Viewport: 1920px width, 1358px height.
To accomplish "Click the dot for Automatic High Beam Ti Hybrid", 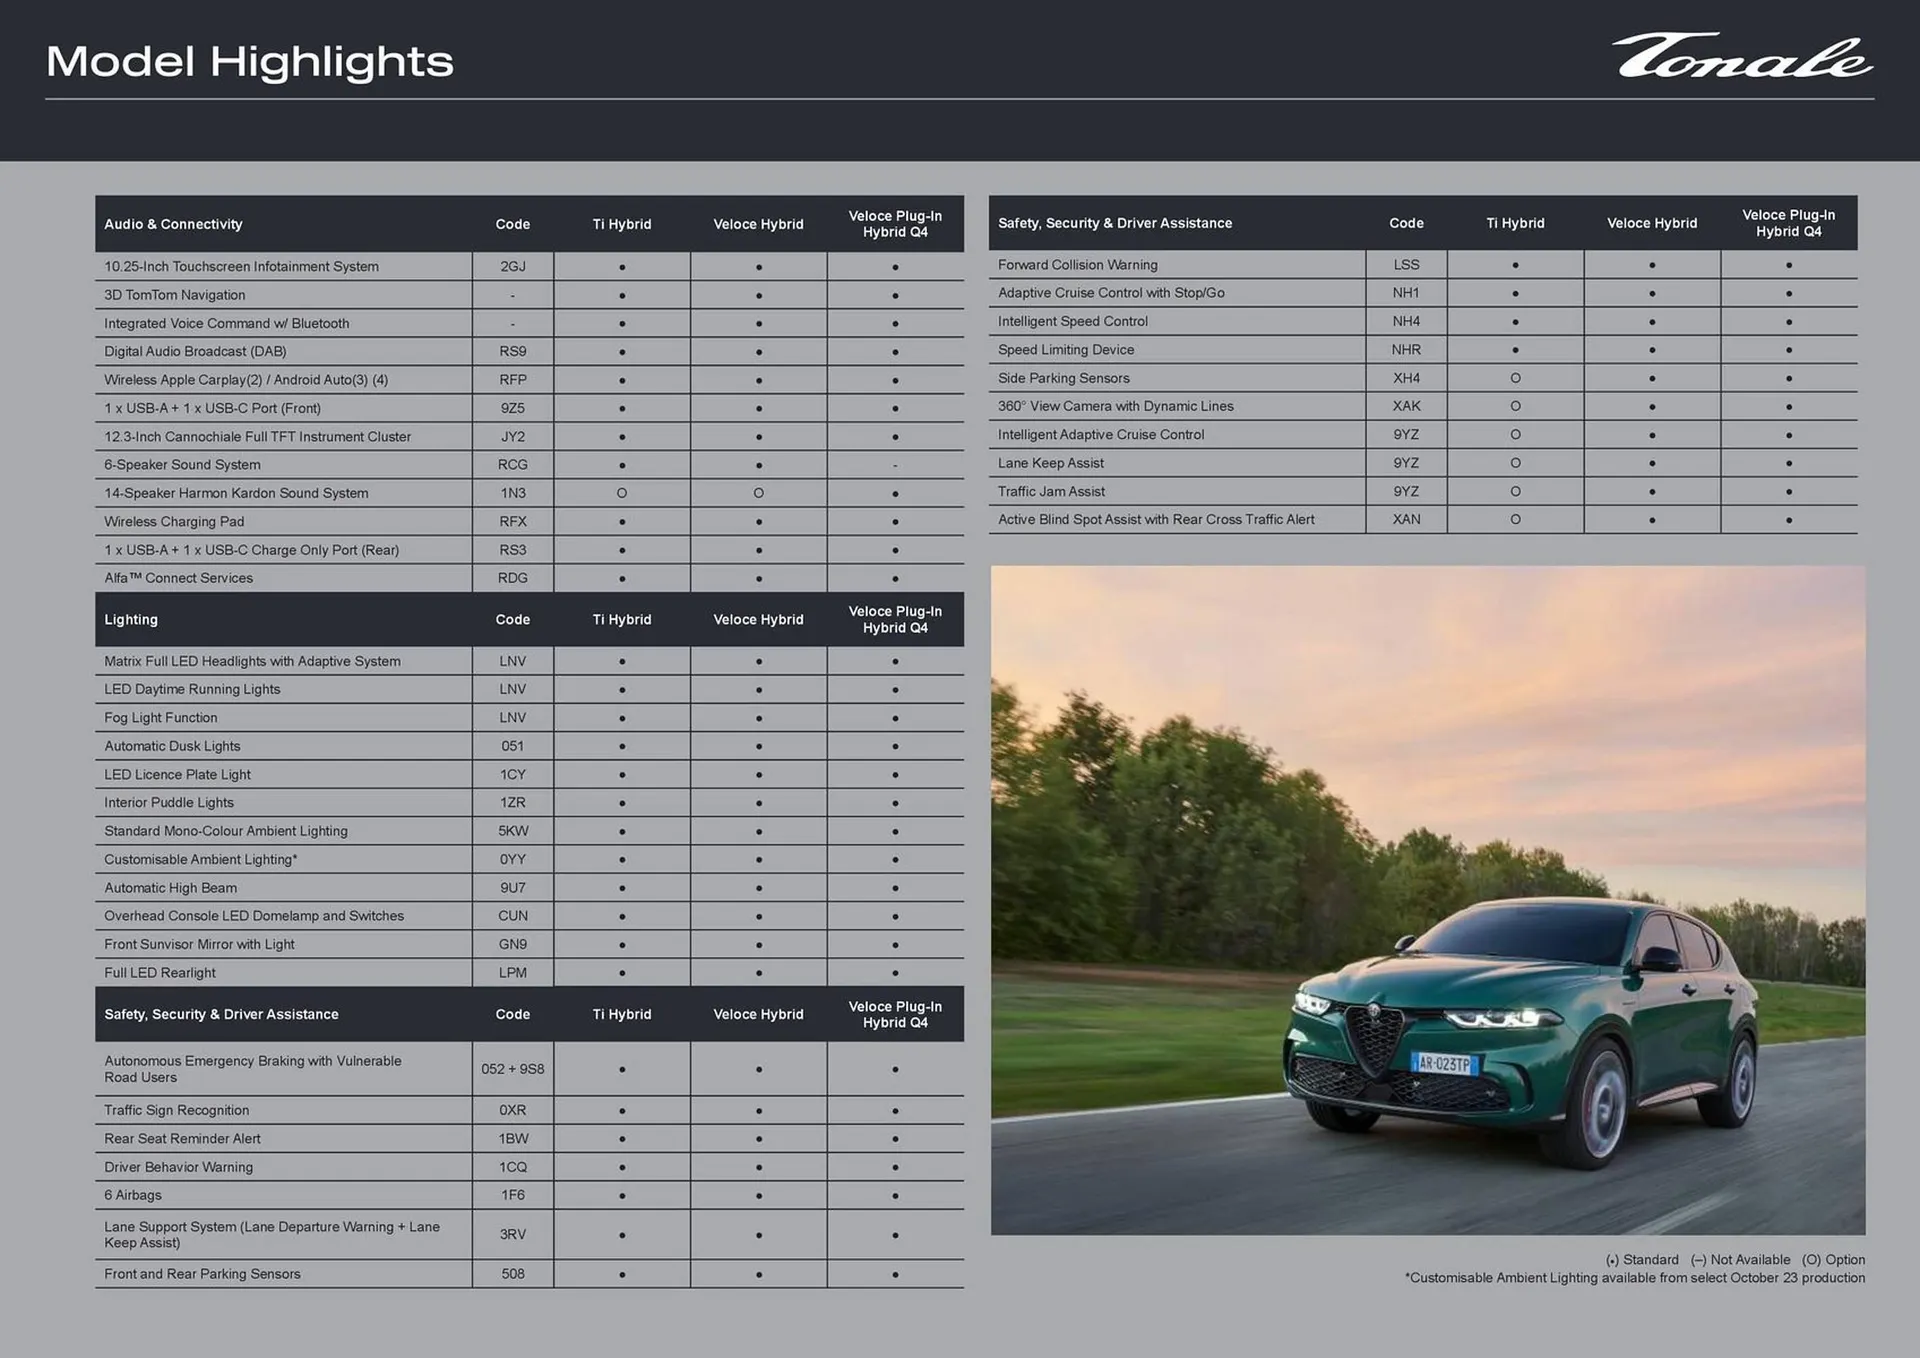I will click(x=622, y=888).
